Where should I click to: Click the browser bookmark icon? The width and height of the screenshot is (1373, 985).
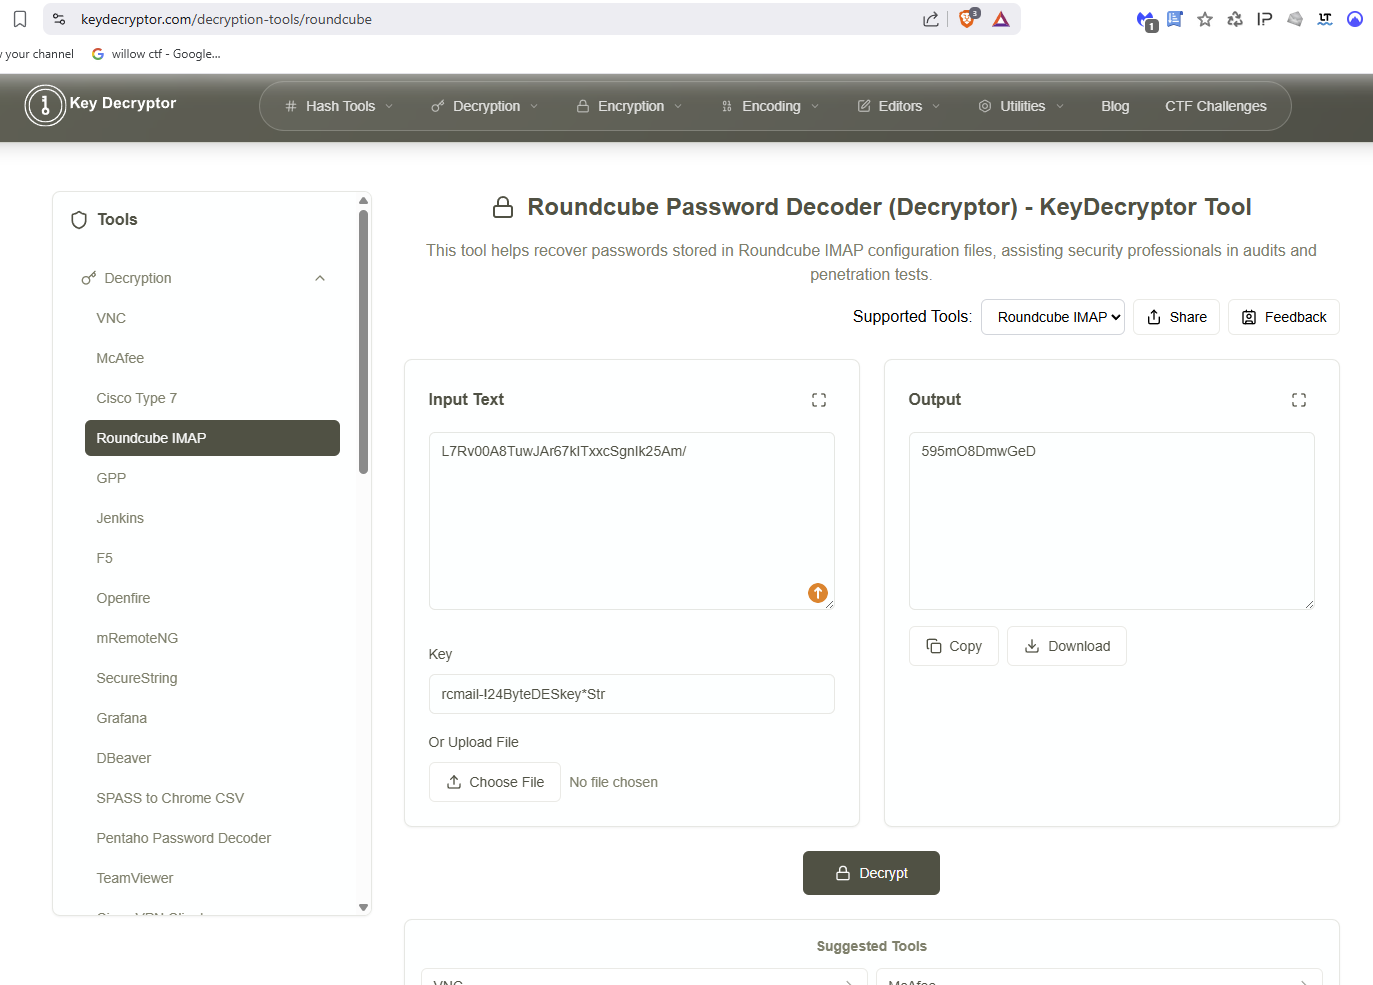click(x=20, y=19)
